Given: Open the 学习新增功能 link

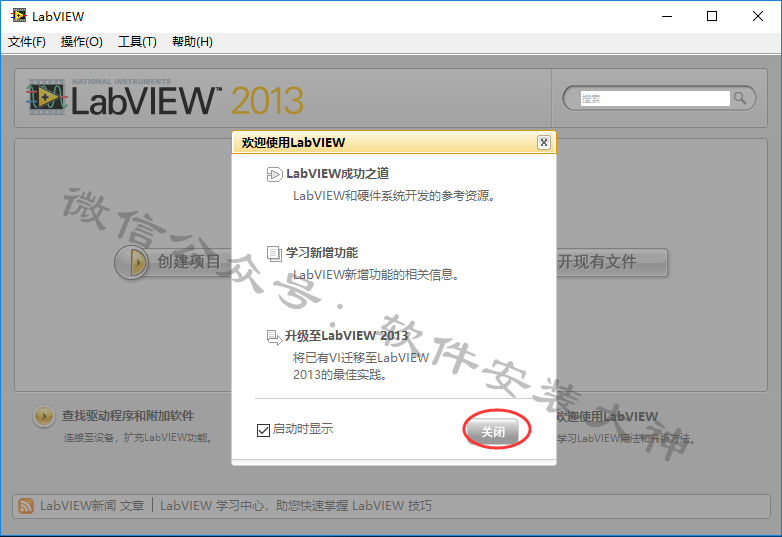Looking at the screenshot, I should (322, 253).
